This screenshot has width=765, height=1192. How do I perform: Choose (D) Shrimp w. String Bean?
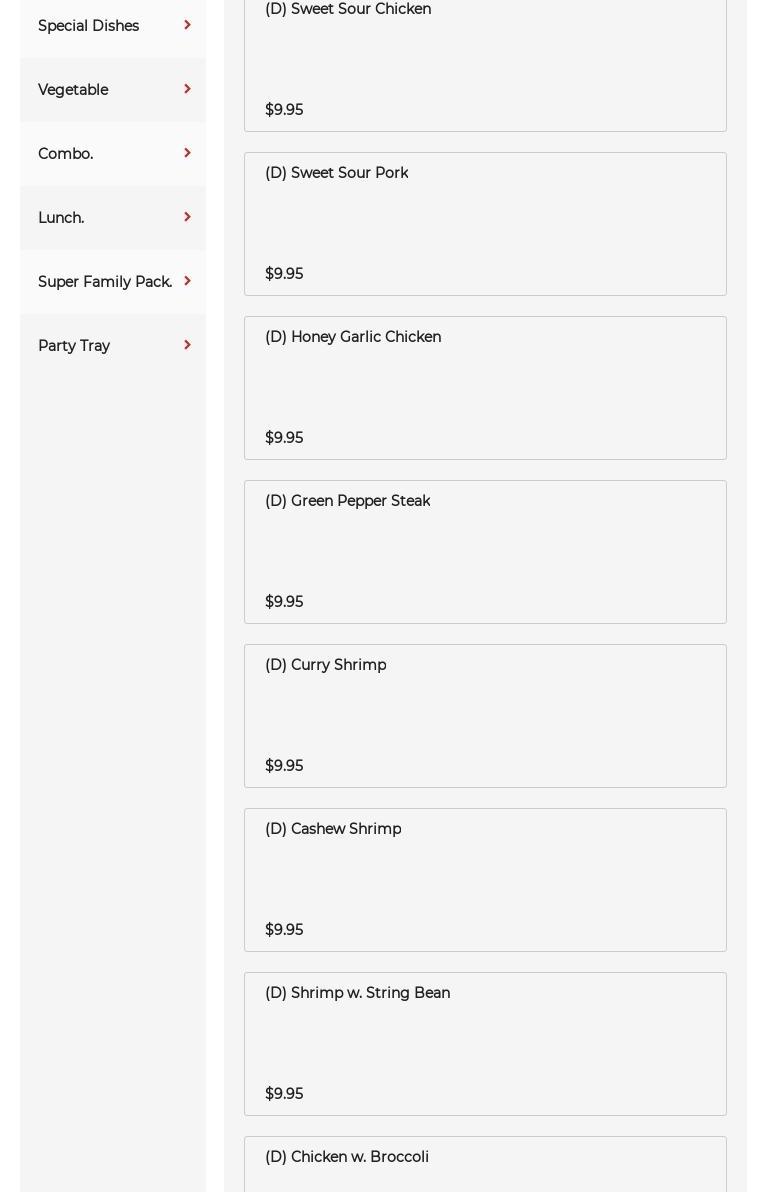pos(485,1044)
